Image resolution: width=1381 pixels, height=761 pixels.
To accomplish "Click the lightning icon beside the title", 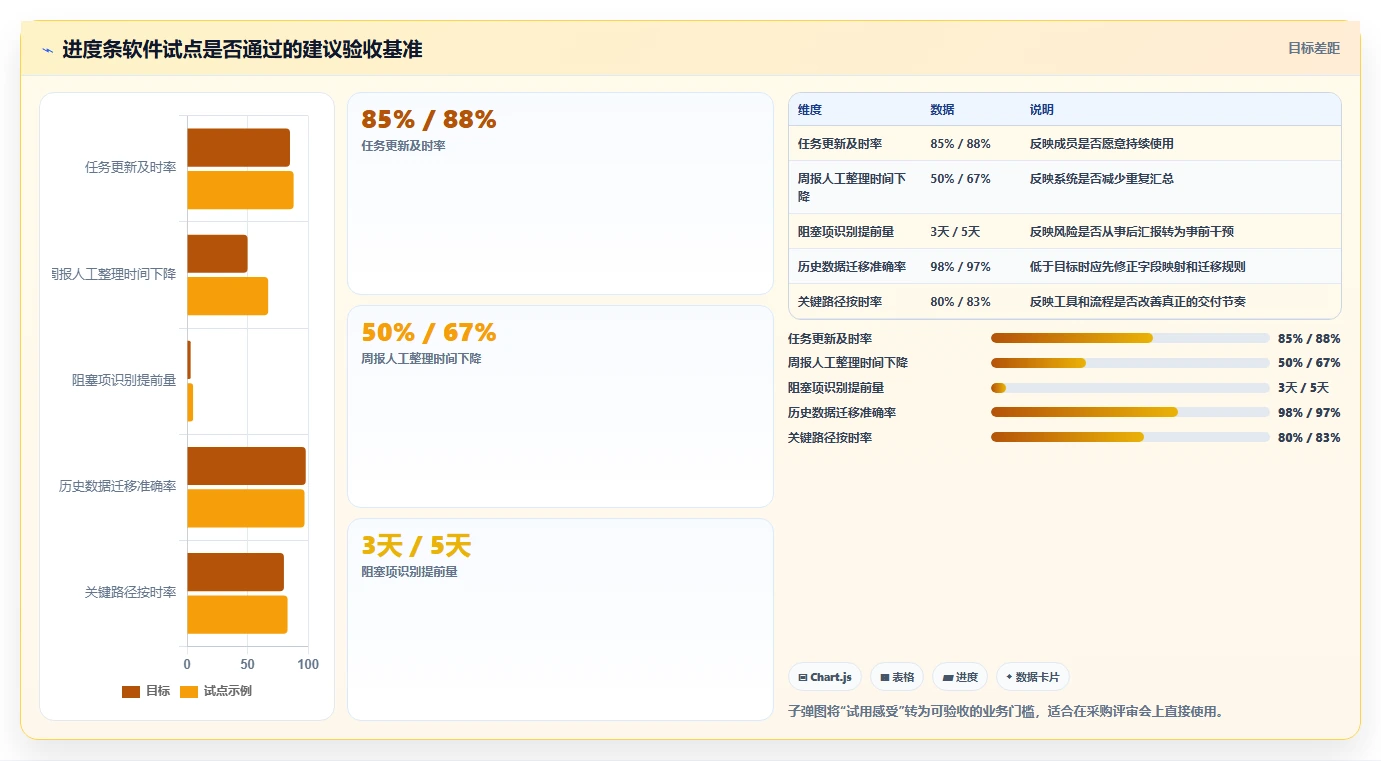I will (47, 50).
